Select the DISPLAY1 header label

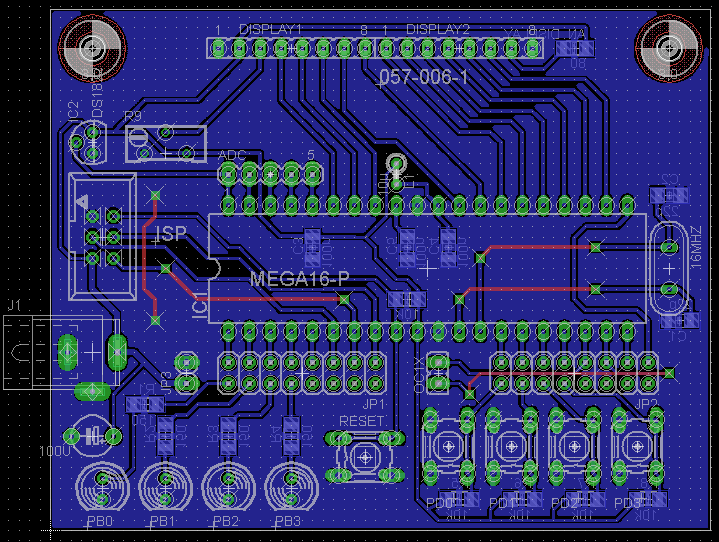[270, 30]
